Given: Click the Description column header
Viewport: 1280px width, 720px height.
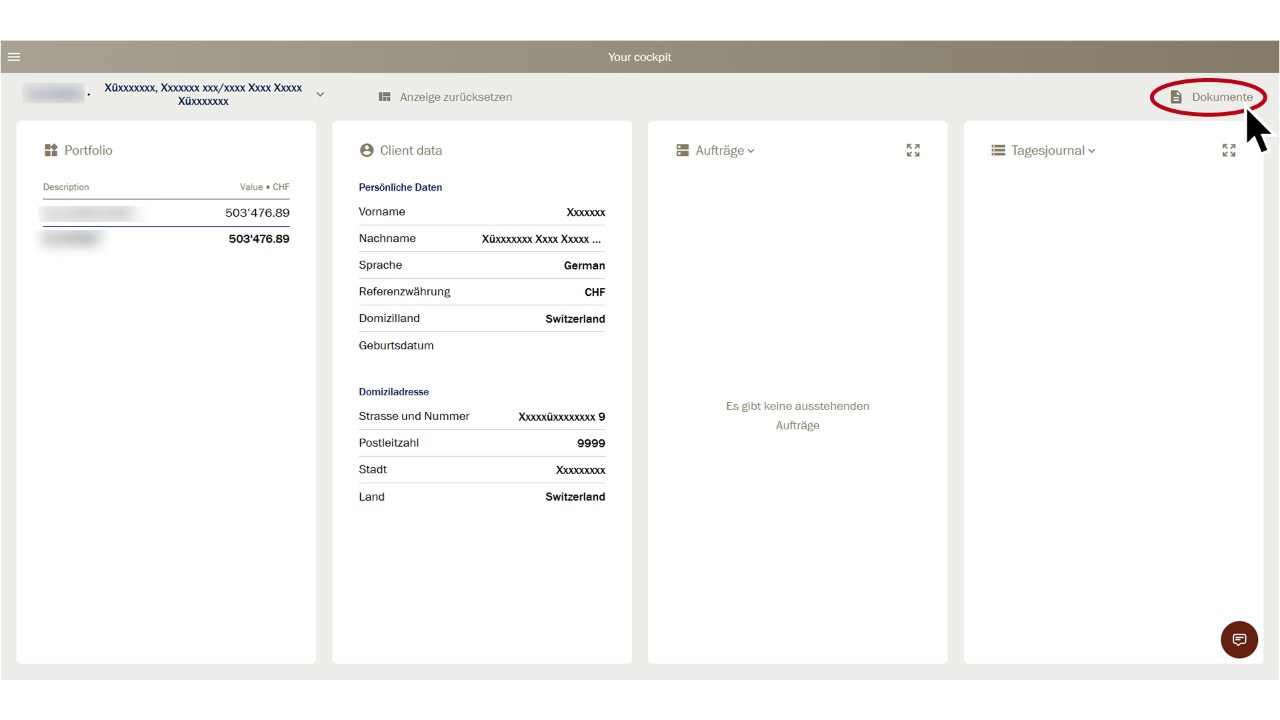Looking at the screenshot, I should (x=66, y=187).
